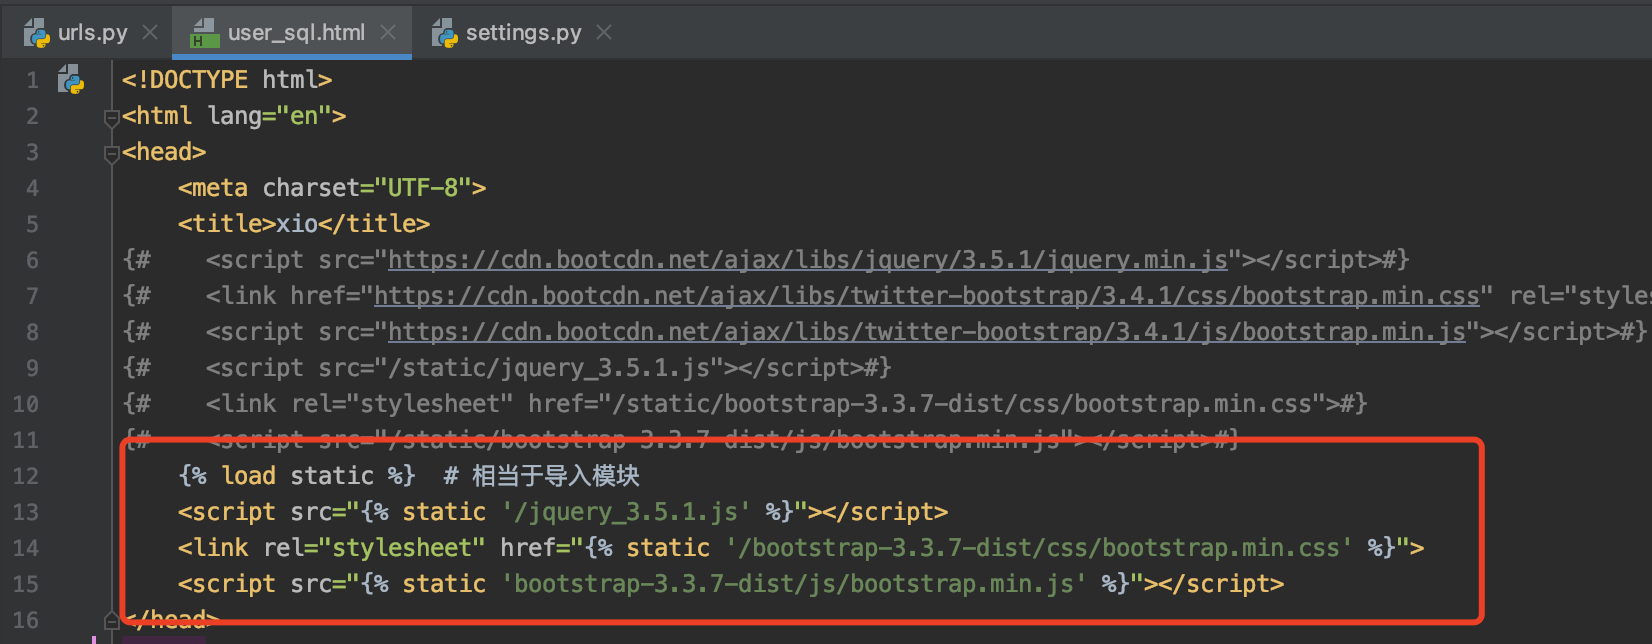This screenshot has width=1652, height=644.
Task: Close the urls.py tab
Action: tap(150, 33)
